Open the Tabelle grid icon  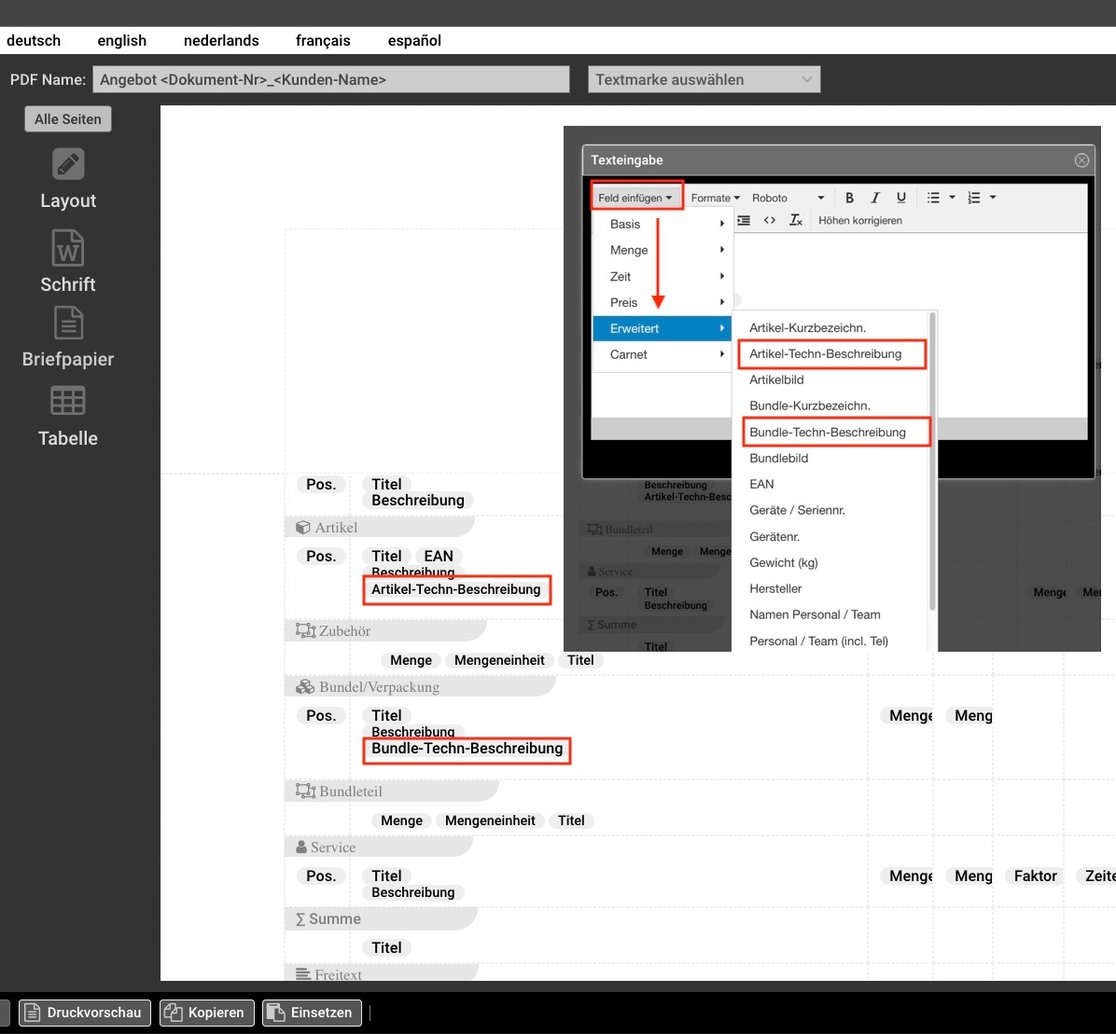(68, 401)
